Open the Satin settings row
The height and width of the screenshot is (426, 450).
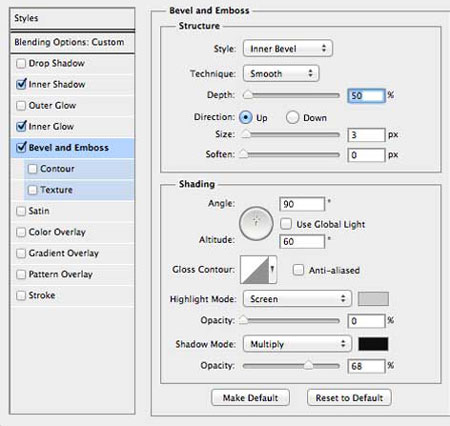coord(72,211)
